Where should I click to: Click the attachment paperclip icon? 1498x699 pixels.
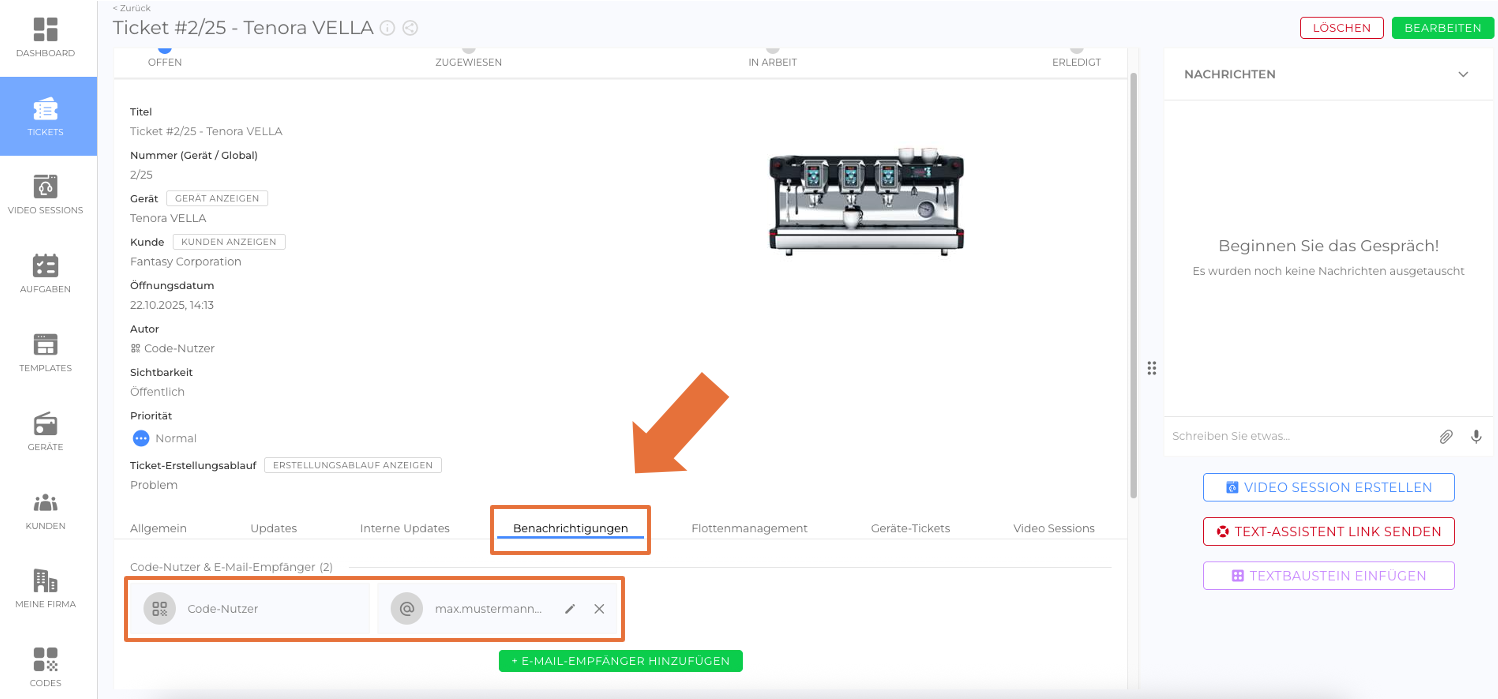[x=1445, y=437]
